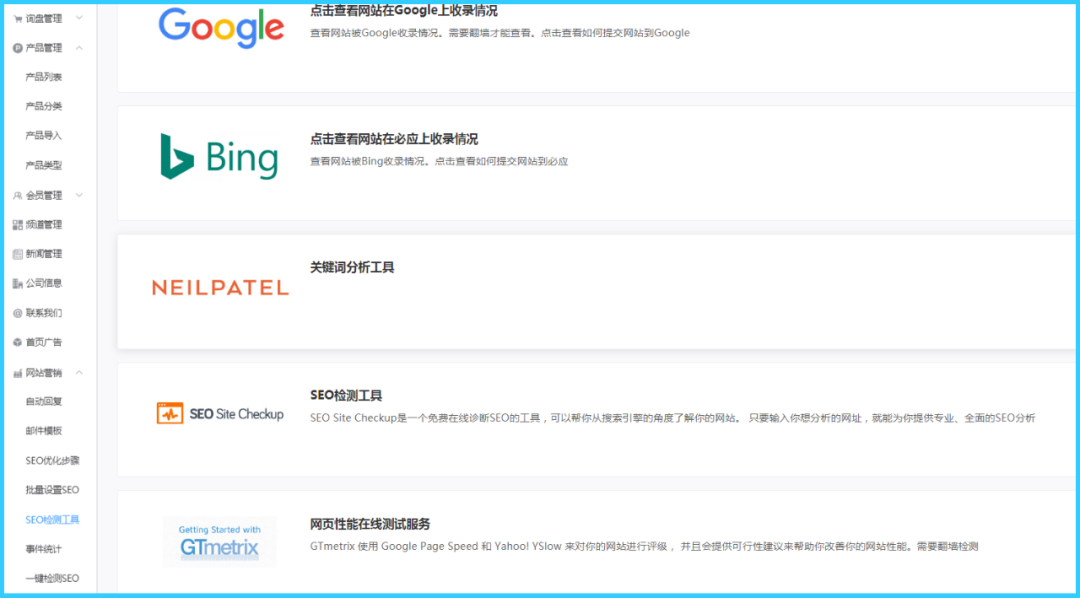The image size is (1080, 598).
Task: Open 新闻管理 section
Action: pyautogui.click(x=43, y=254)
